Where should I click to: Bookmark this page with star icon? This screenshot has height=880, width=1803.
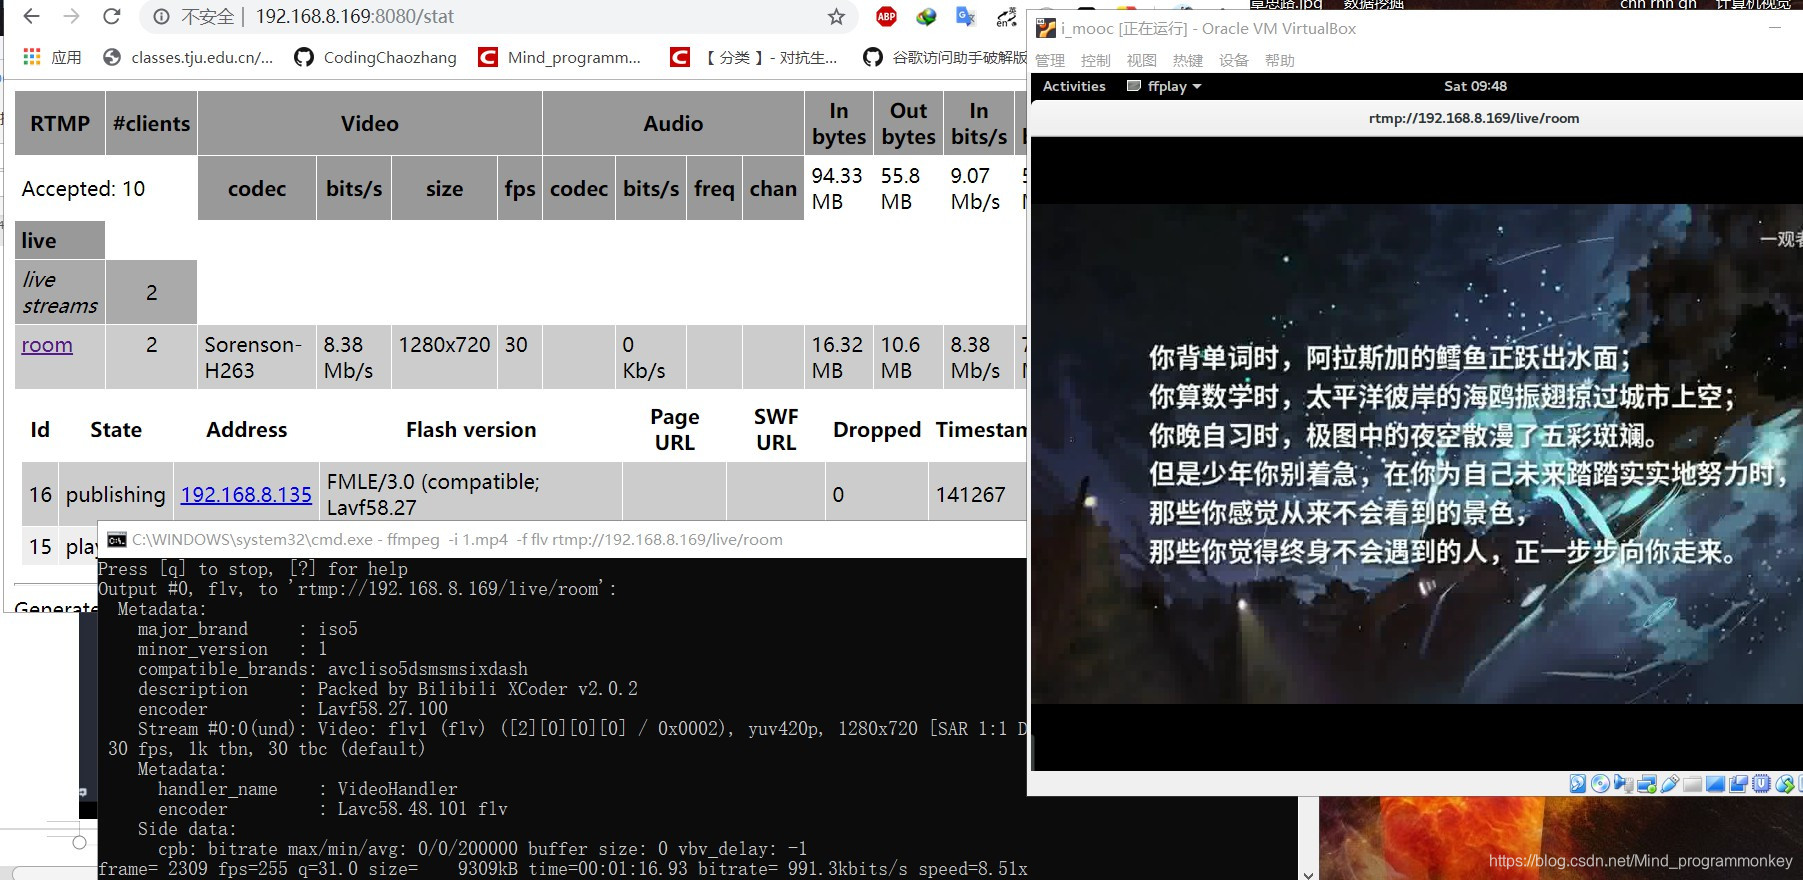(x=836, y=17)
